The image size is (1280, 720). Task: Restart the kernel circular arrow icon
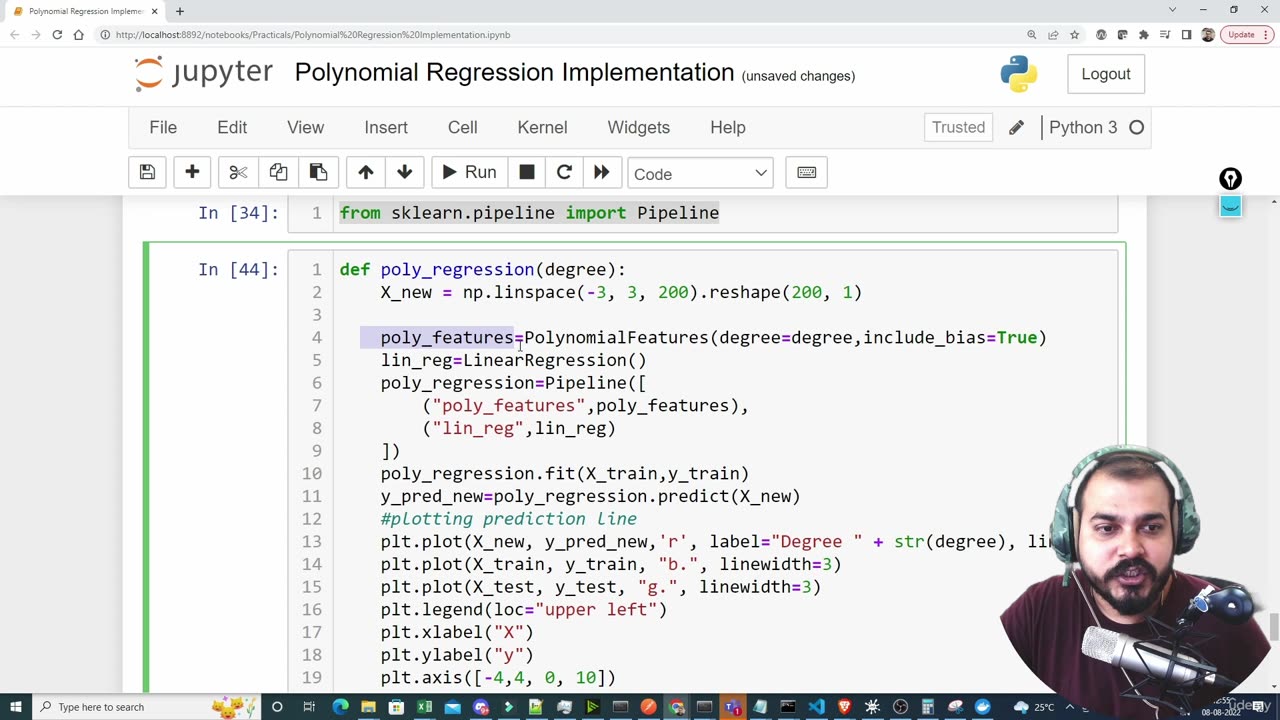pos(564,173)
